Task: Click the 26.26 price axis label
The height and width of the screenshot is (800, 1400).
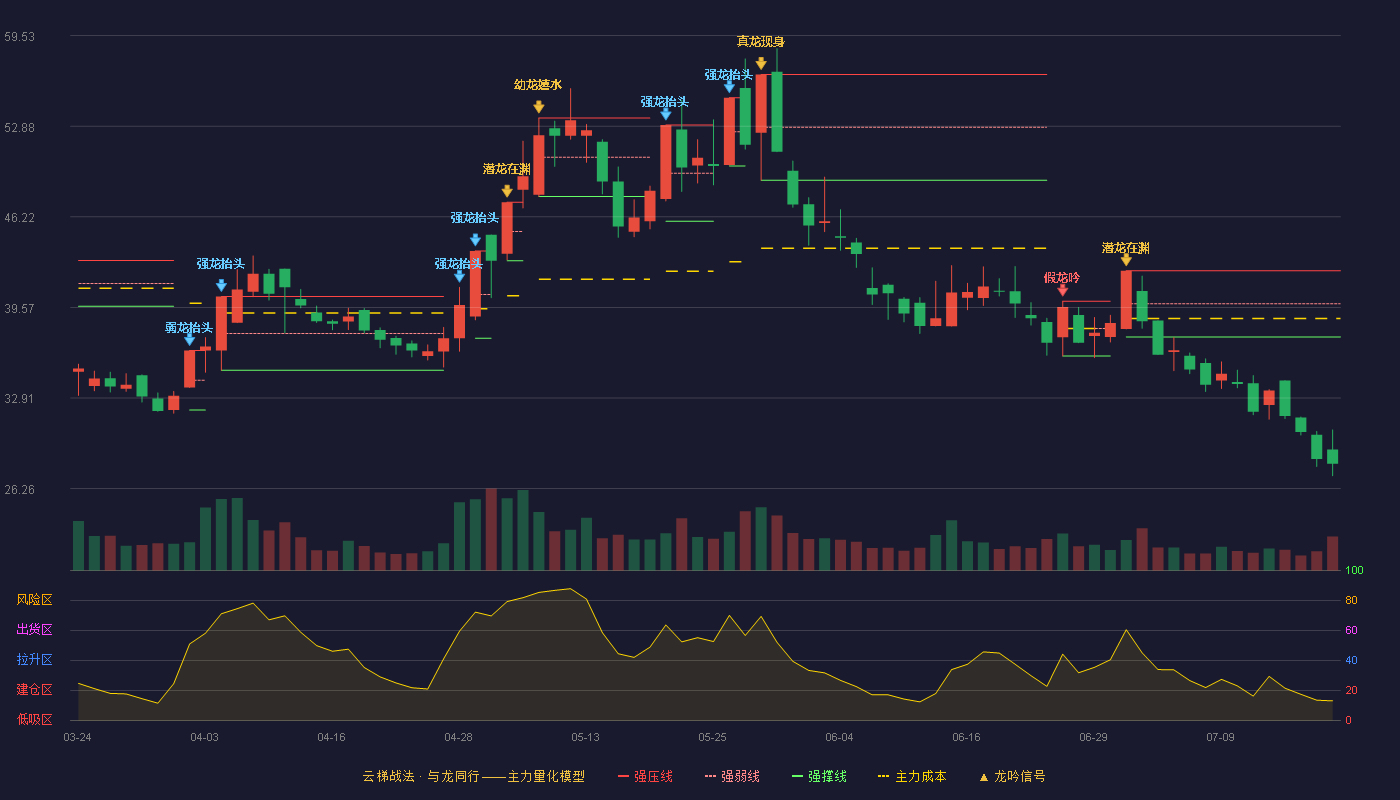Action: (x=19, y=490)
